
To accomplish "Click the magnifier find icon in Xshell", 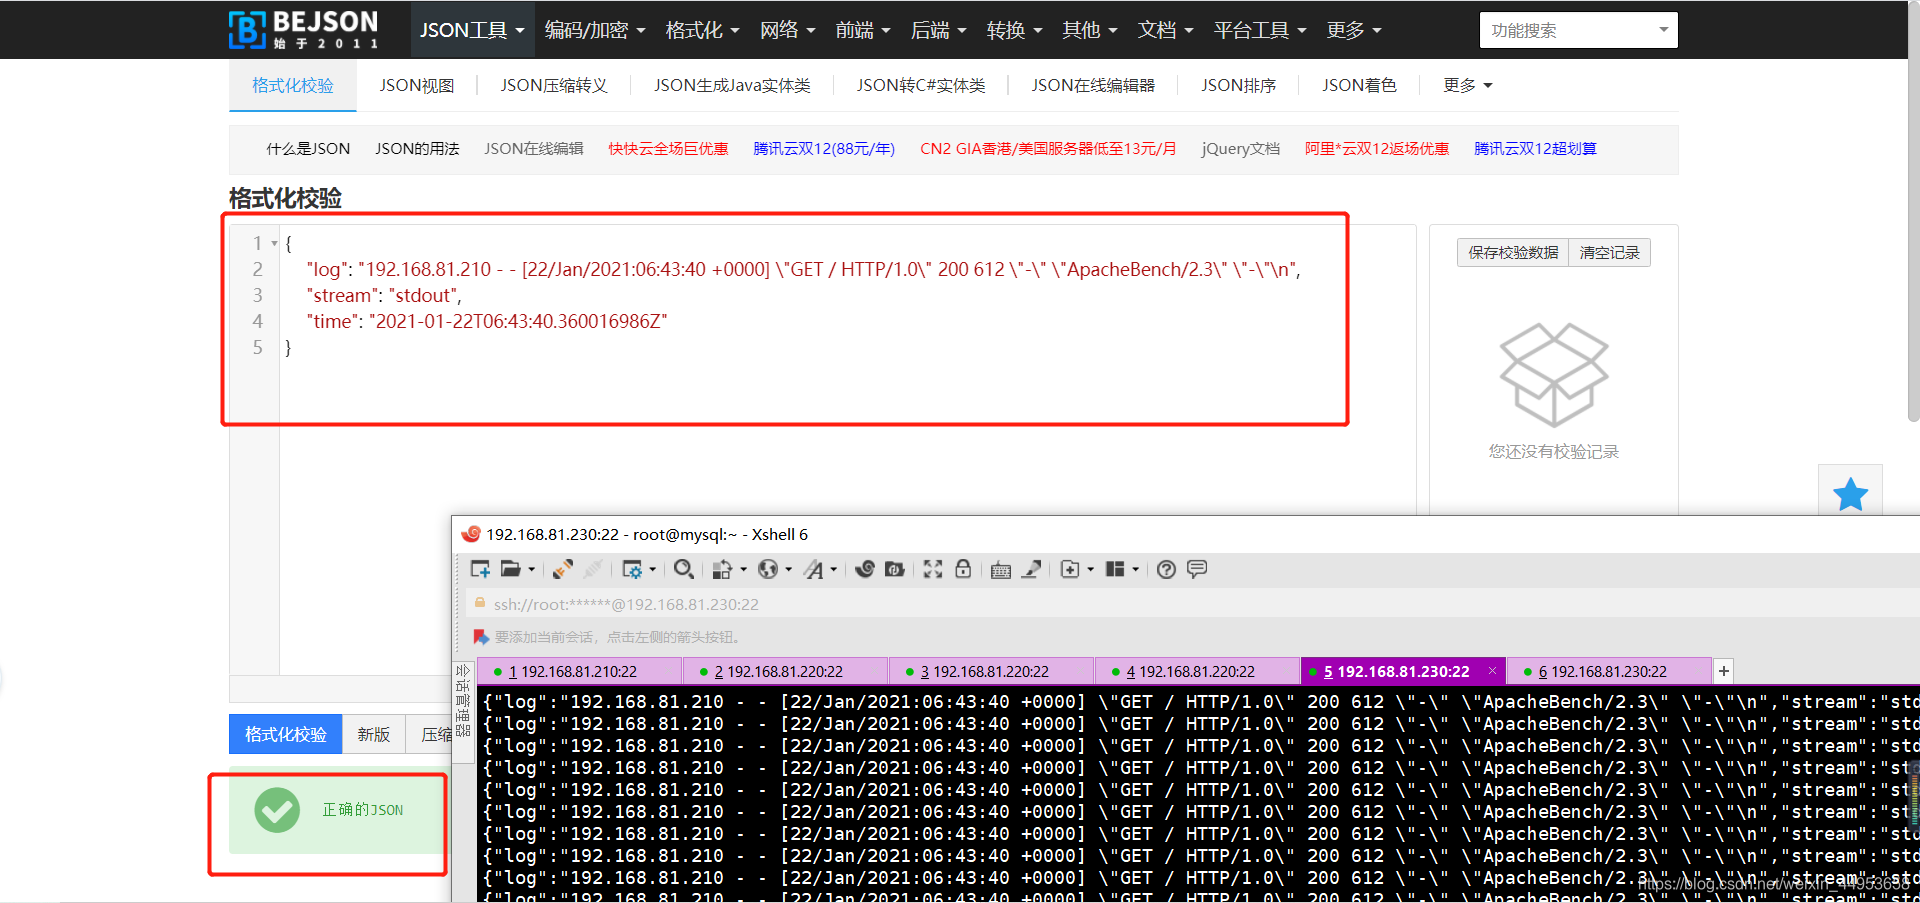I will 684,569.
